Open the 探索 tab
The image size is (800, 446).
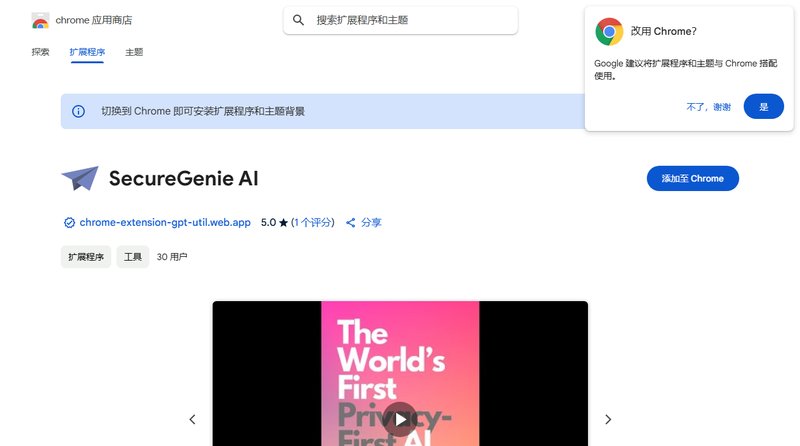pos(40,52)
